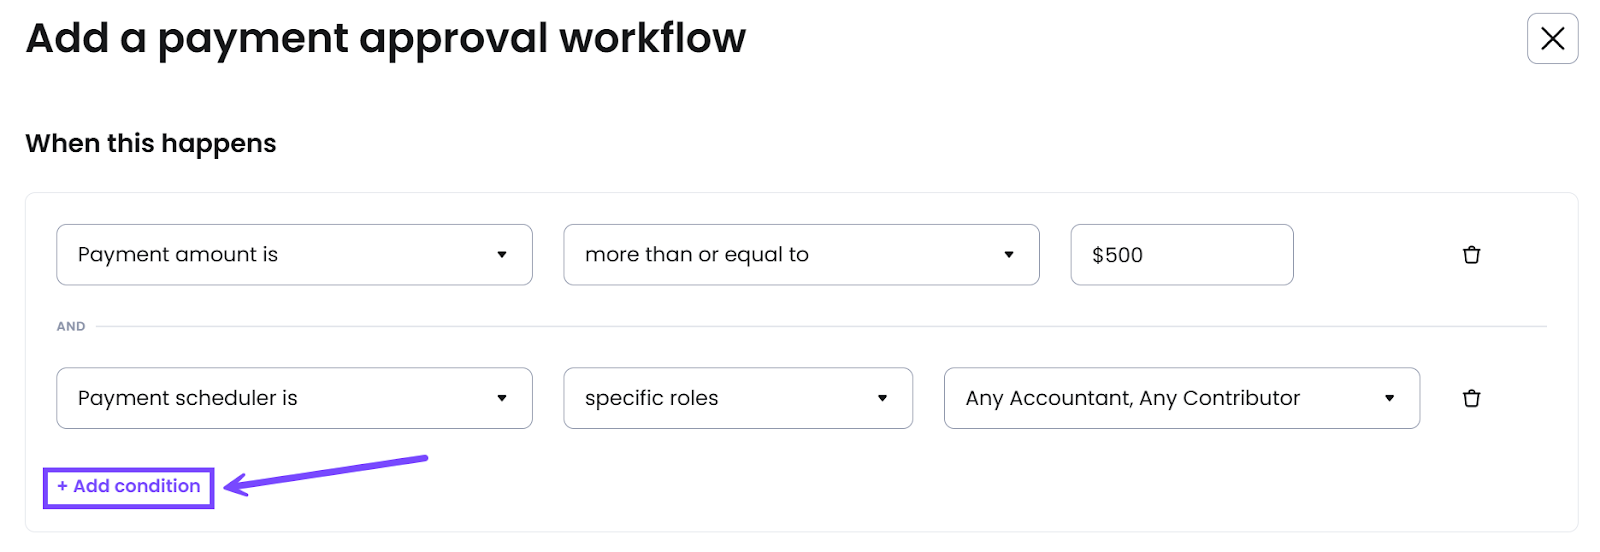Image resolution: width=1600 pixels, height=552 pixels.
Task: Click the 'Add a payment approval workflow' title
Action: click(386, 39)
